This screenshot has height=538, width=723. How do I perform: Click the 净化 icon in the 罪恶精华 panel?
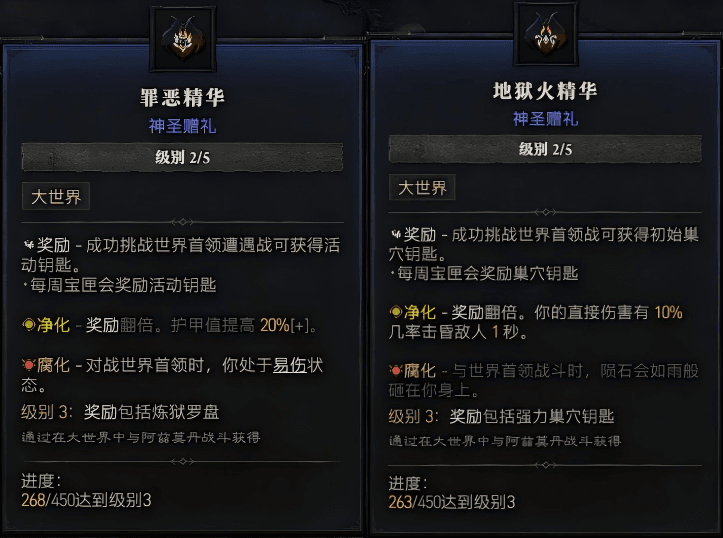[x=28, y=325]
